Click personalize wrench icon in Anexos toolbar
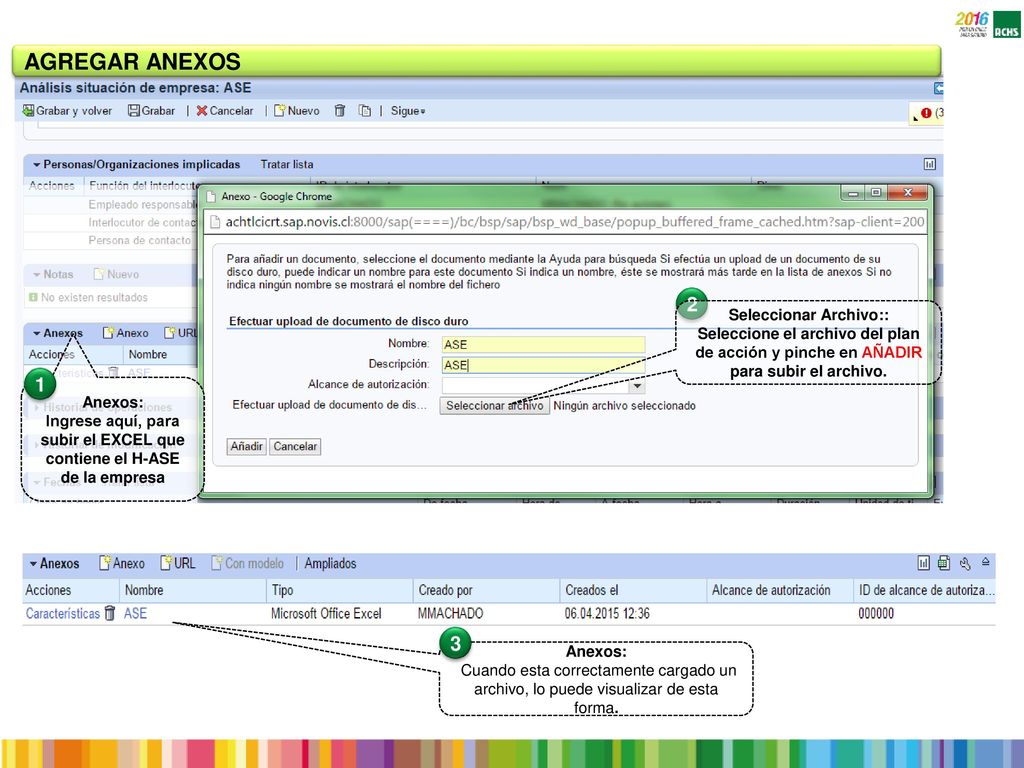Image resolution: width=1024 pixels, height=768 pixels. coord(965,563)
